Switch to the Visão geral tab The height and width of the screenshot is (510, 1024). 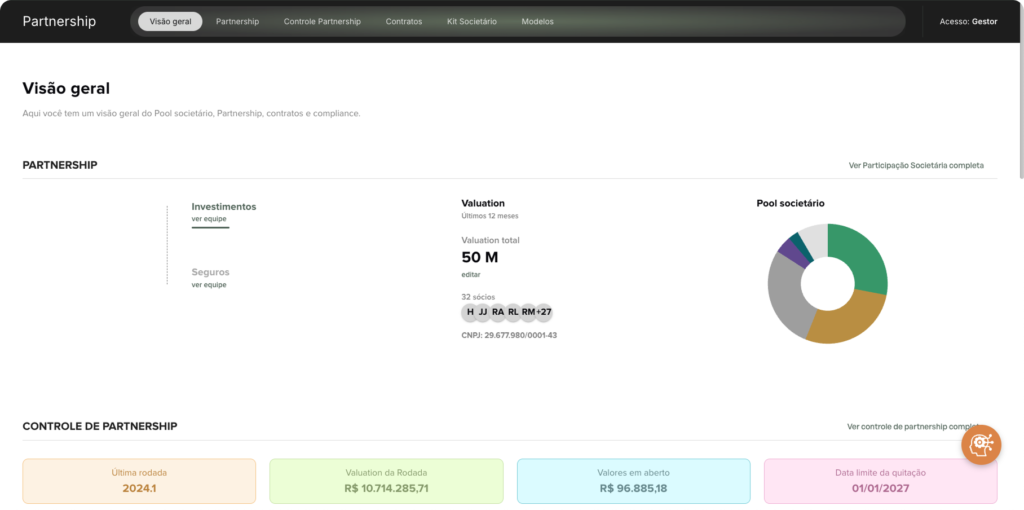[x=170, y=21]
